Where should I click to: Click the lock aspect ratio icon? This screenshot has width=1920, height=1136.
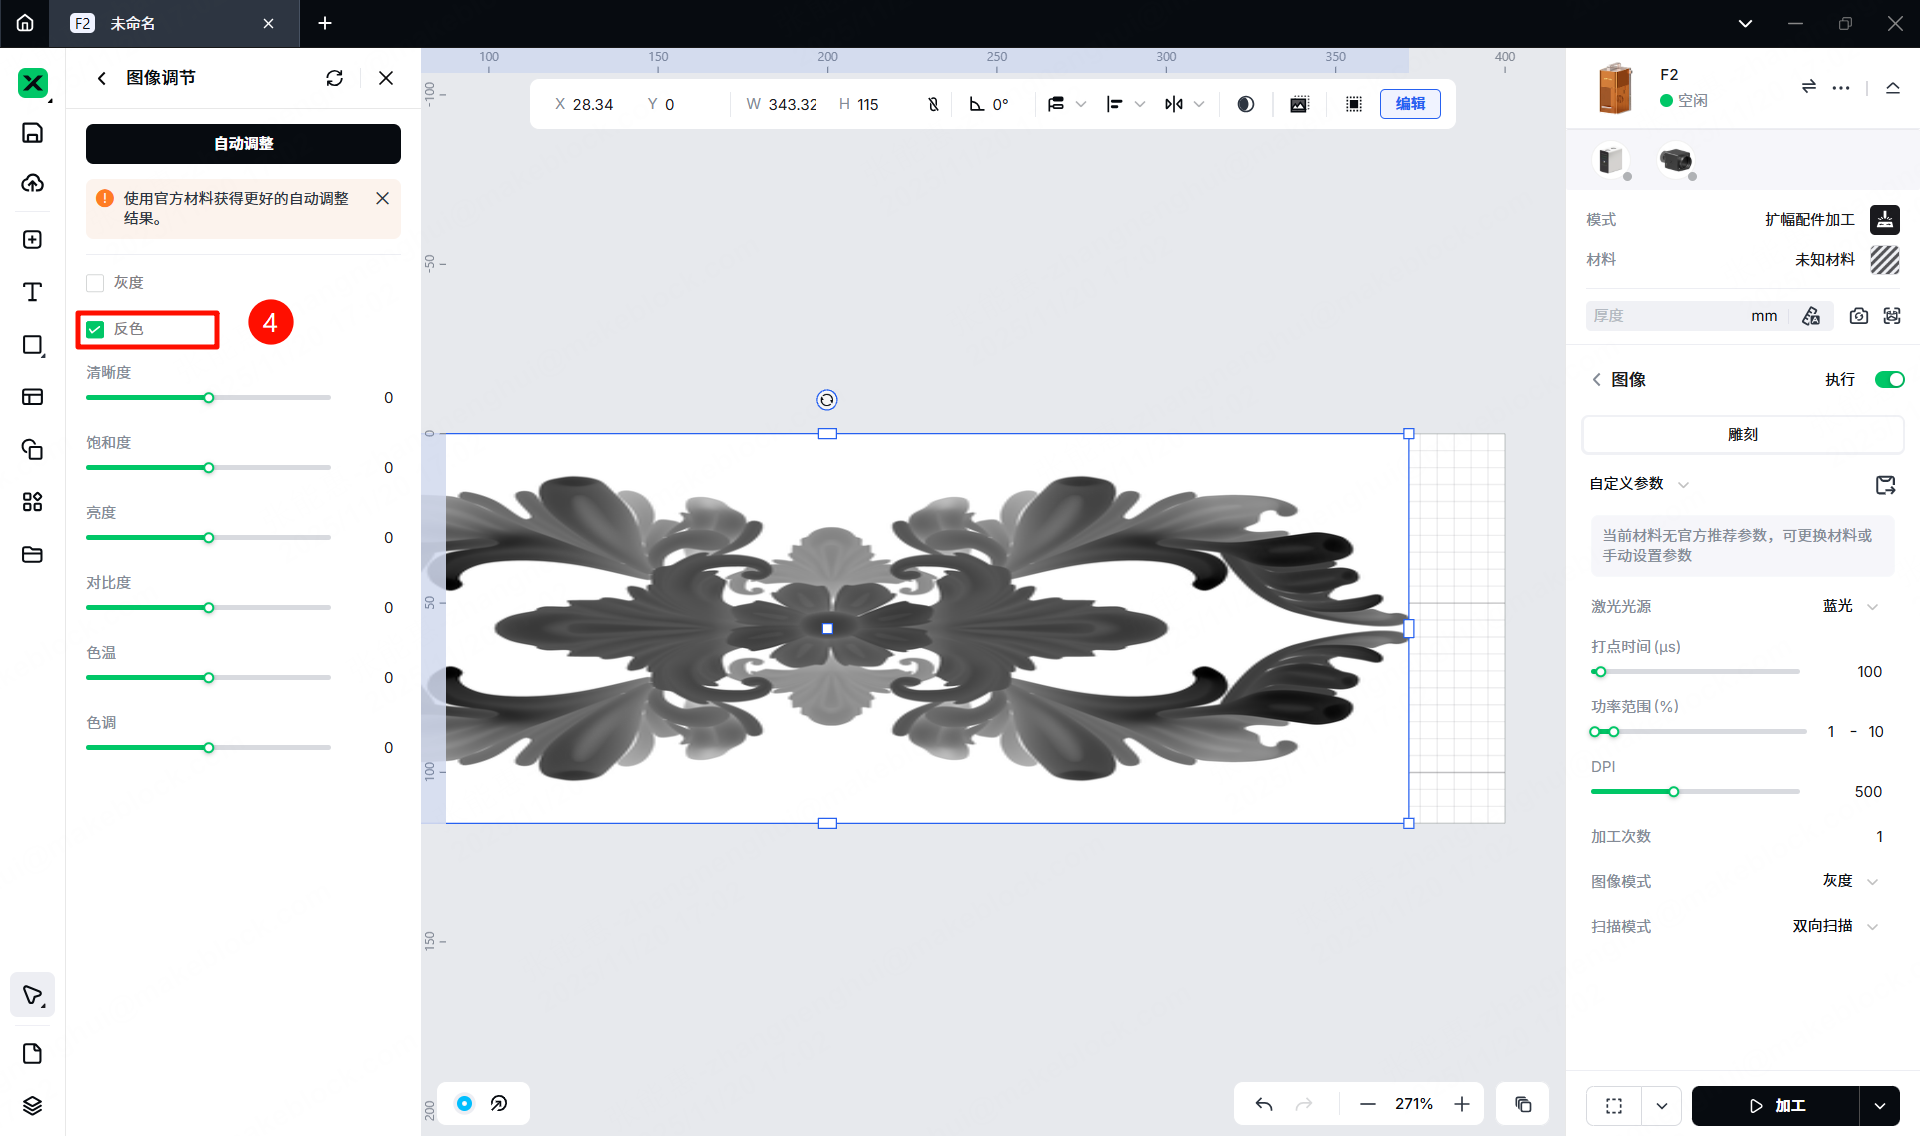point(933,104)
